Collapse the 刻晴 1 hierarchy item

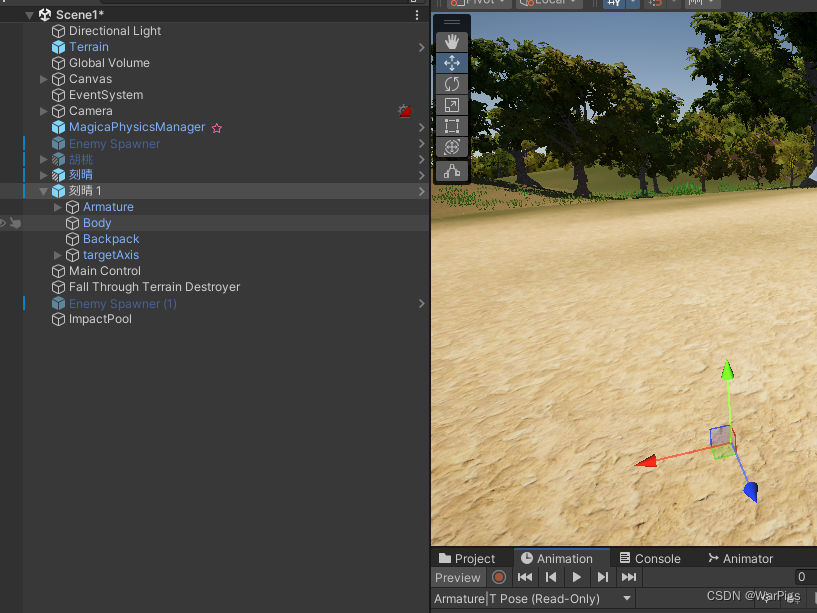(44, 190)
